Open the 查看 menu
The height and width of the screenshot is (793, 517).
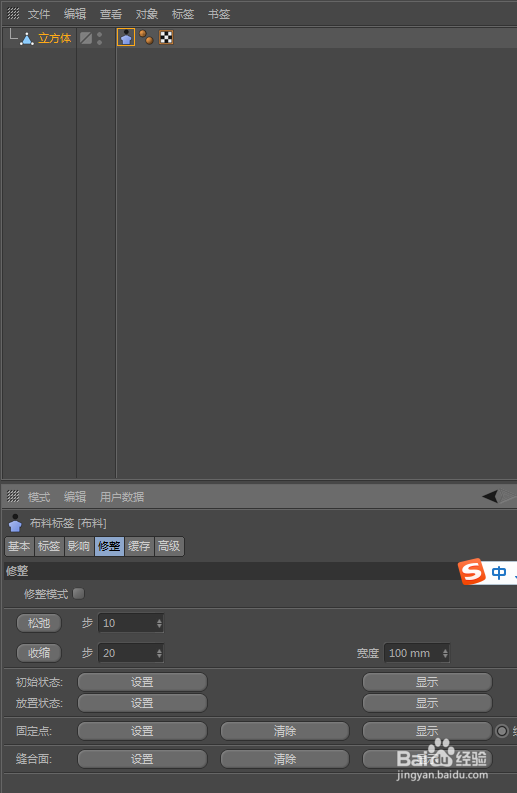(111, 14)
